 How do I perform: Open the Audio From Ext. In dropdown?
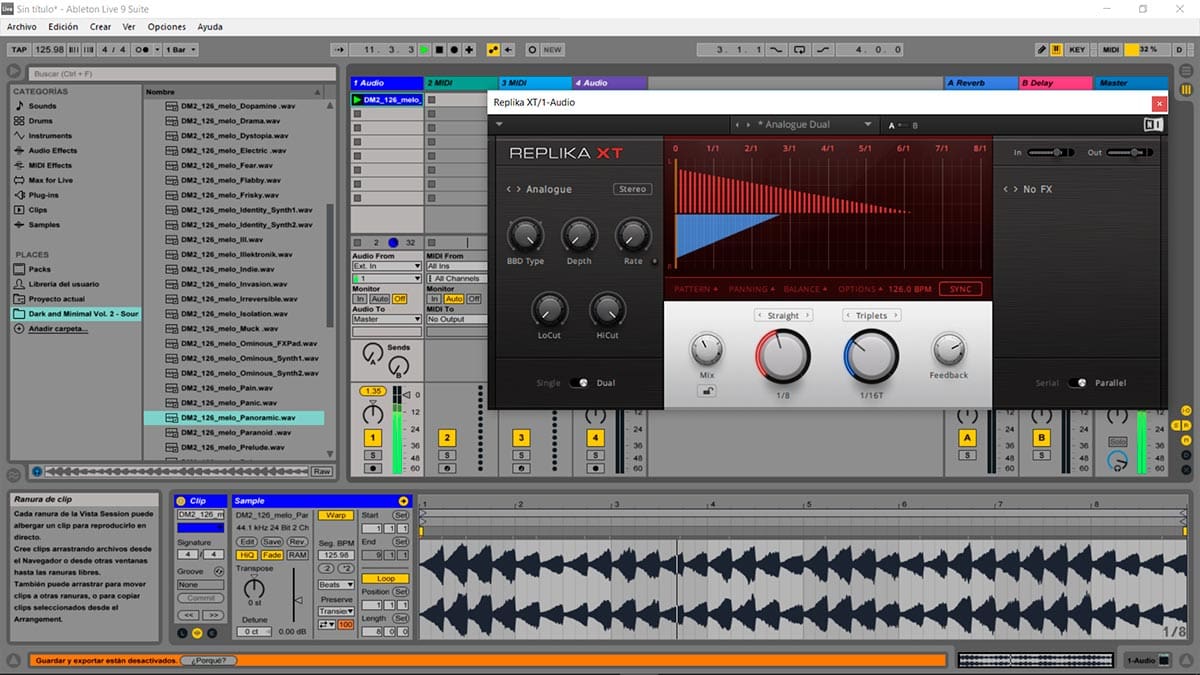click(386, 266)
